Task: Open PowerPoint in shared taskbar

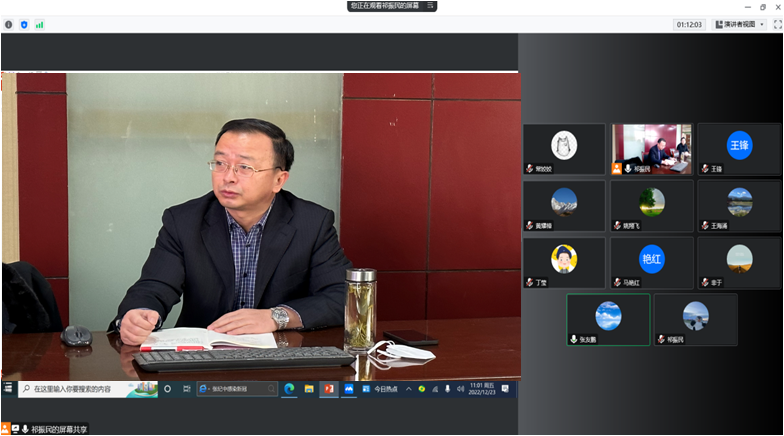Action: [x=329, y=388]
